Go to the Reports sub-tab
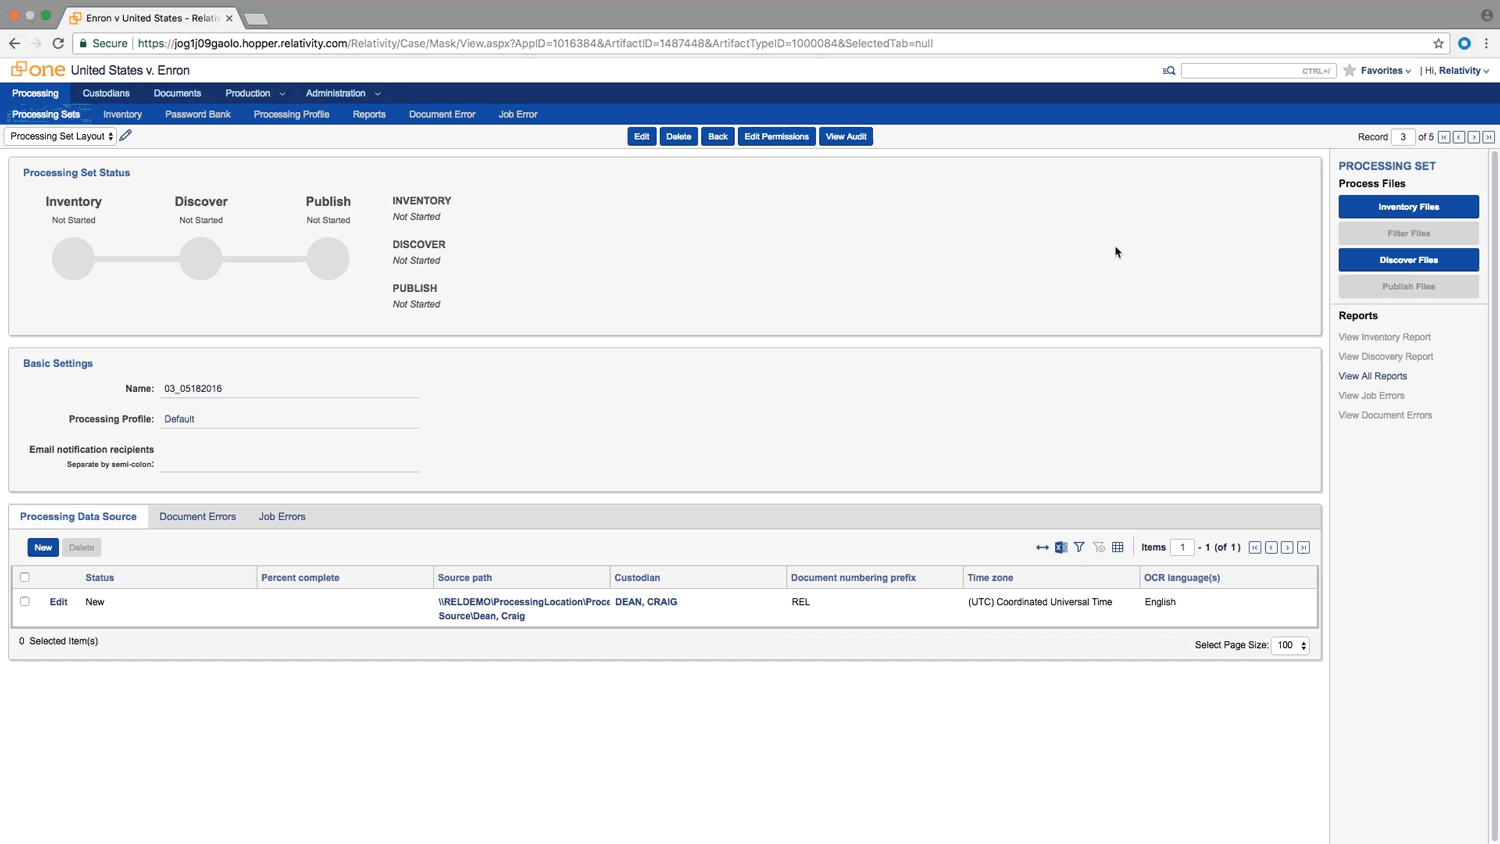 click(x=369, y=114)
